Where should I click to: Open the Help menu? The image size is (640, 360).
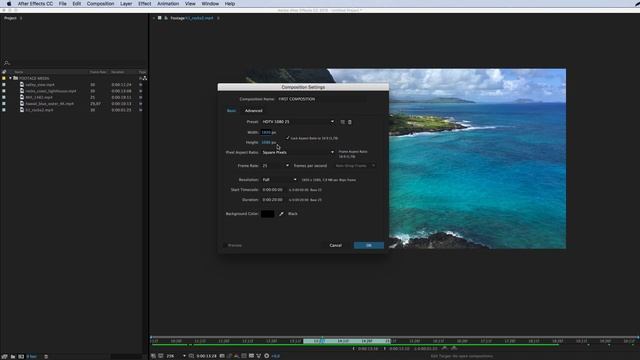[x=230, y=4]
